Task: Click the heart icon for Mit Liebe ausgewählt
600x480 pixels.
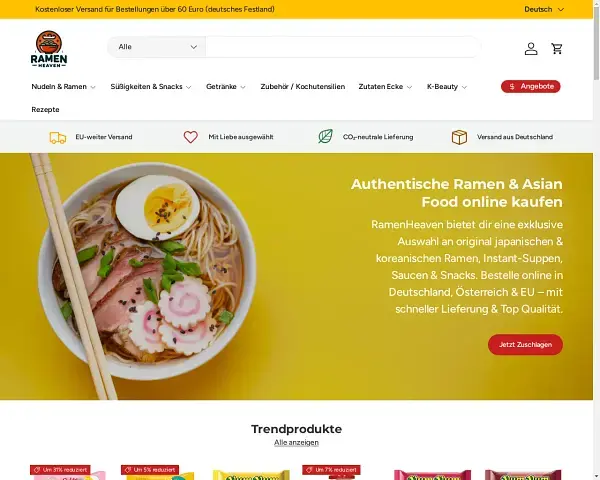Action: coord(191,137)
